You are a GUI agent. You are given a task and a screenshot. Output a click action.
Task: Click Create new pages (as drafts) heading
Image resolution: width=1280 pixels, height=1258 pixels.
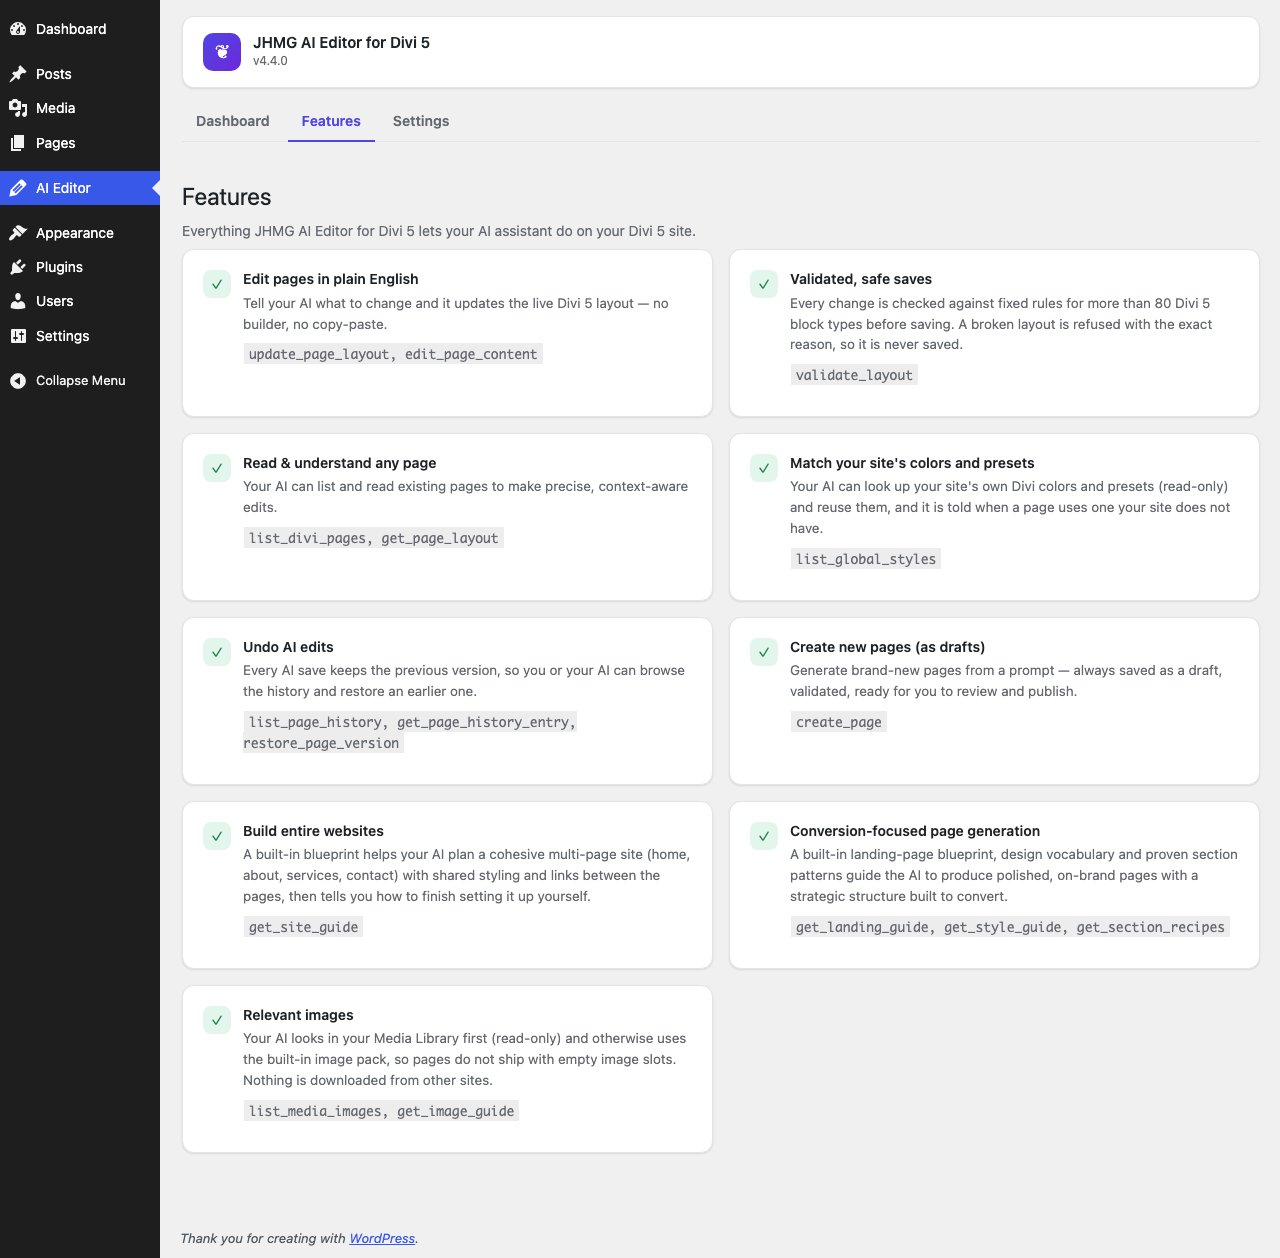pos(888,647)
